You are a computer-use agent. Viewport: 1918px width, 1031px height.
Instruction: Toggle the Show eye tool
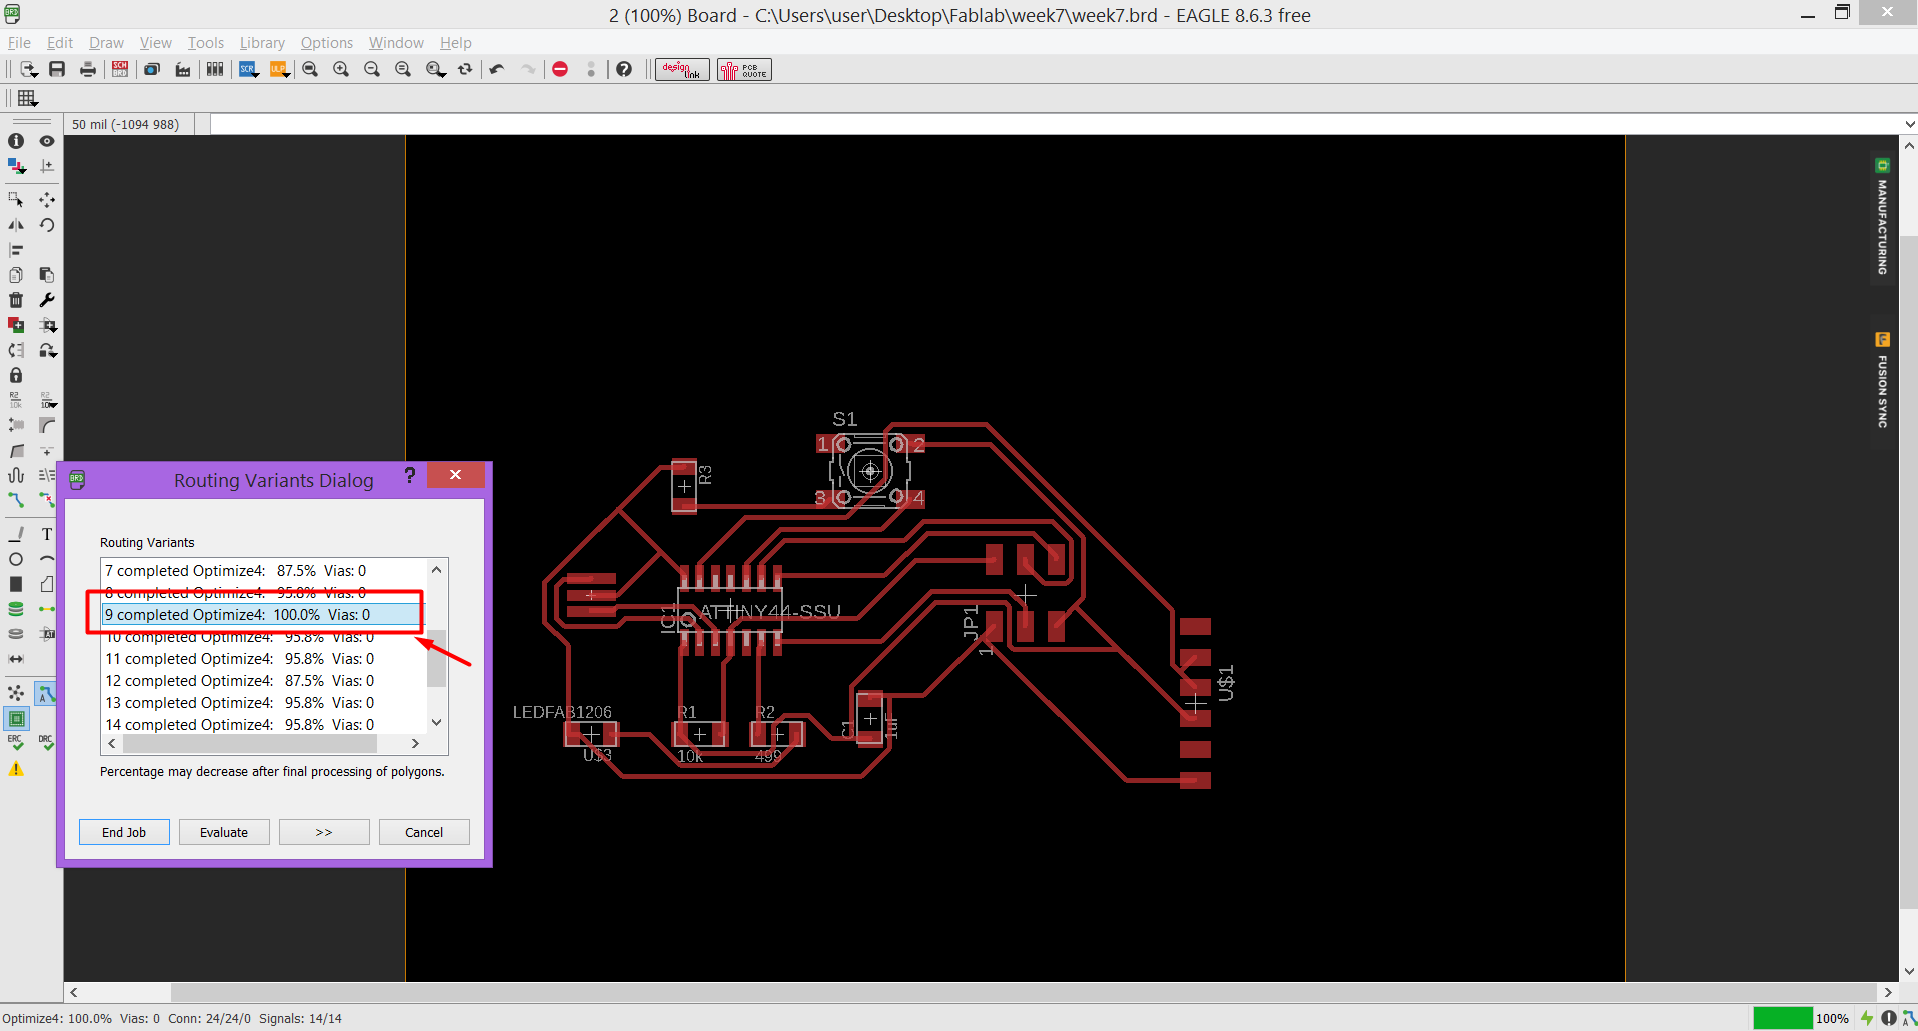coord(47,141)
